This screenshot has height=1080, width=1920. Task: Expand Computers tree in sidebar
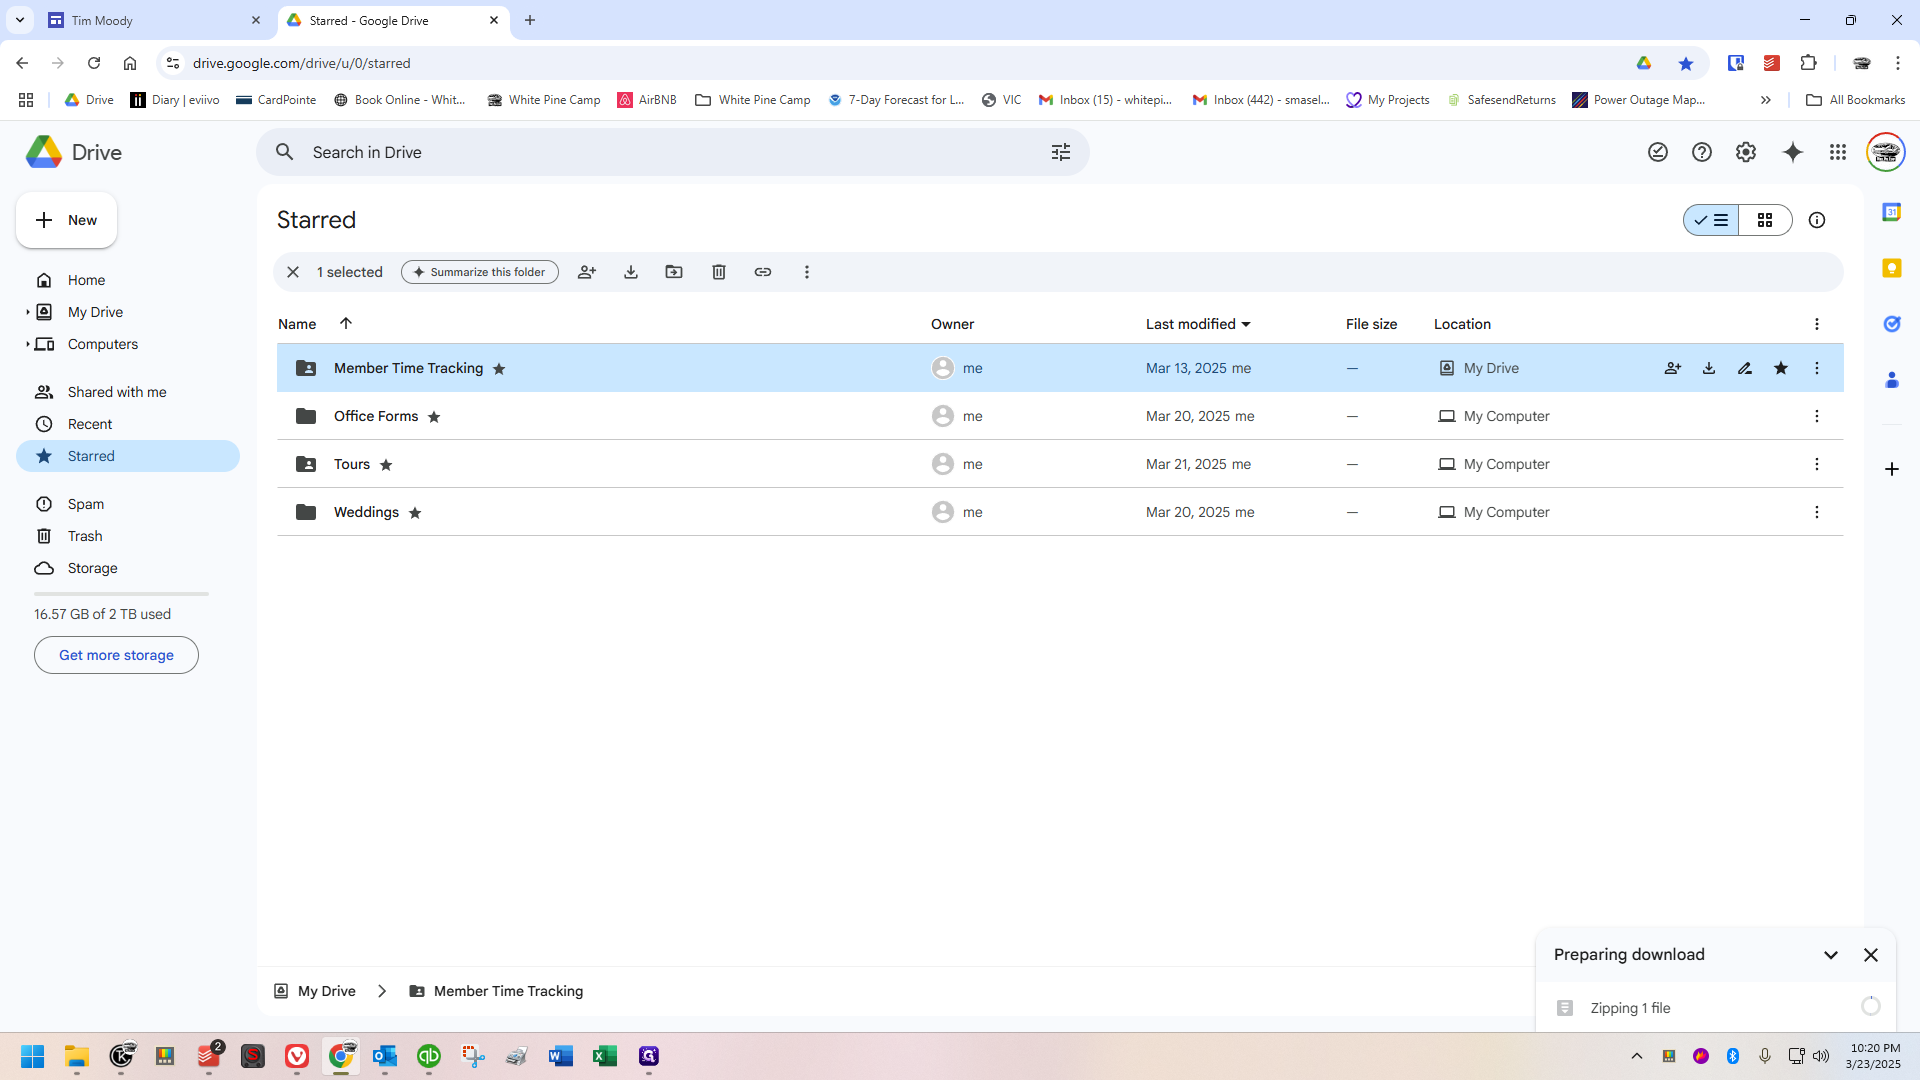[27, 344]
